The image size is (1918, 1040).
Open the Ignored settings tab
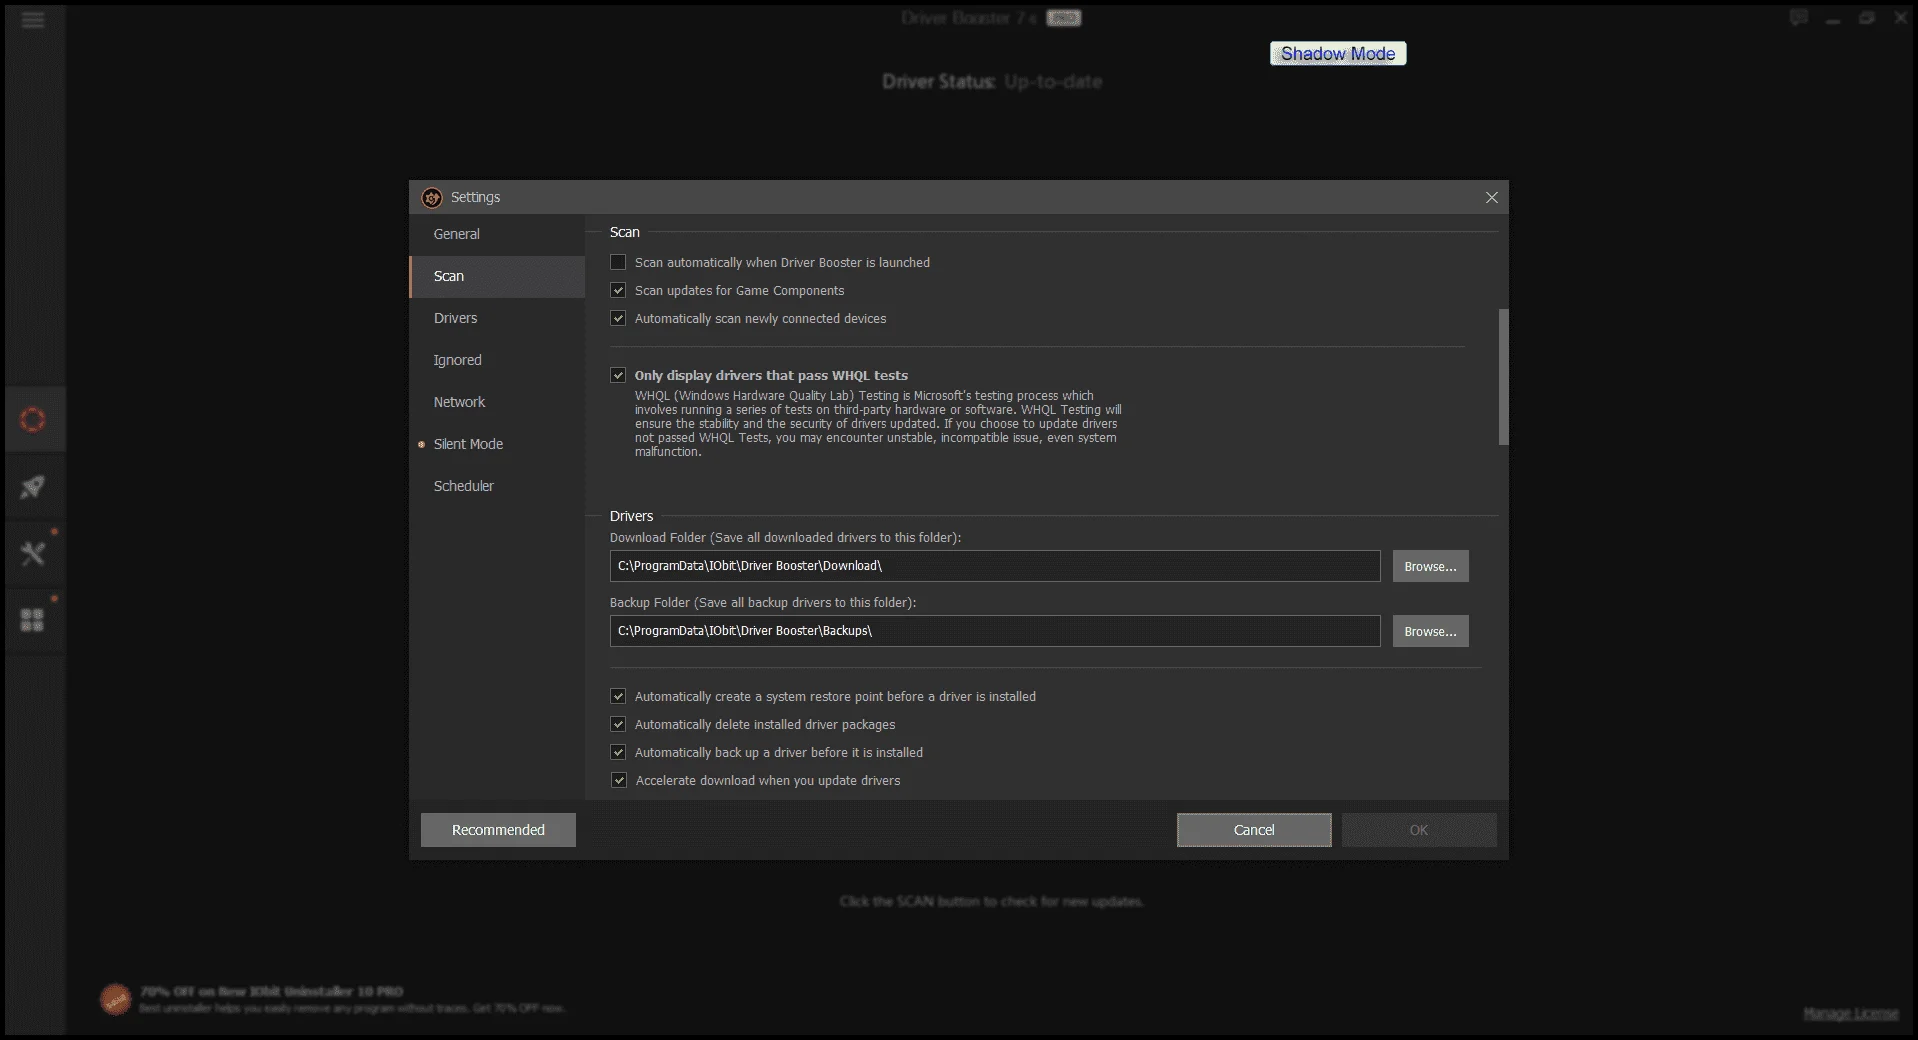click(x=497, y=360)
